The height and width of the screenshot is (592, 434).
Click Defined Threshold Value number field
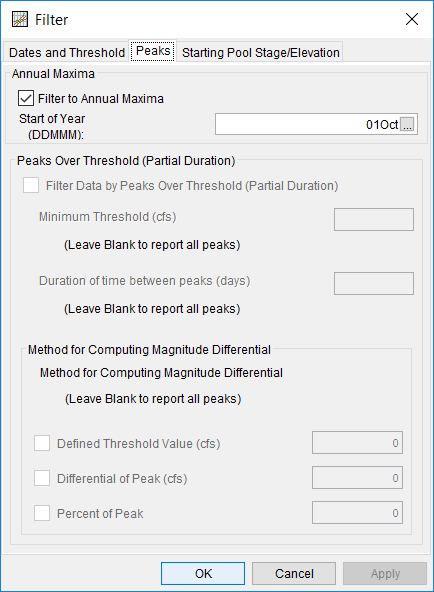pyautogui.click(x=357, y=442)
